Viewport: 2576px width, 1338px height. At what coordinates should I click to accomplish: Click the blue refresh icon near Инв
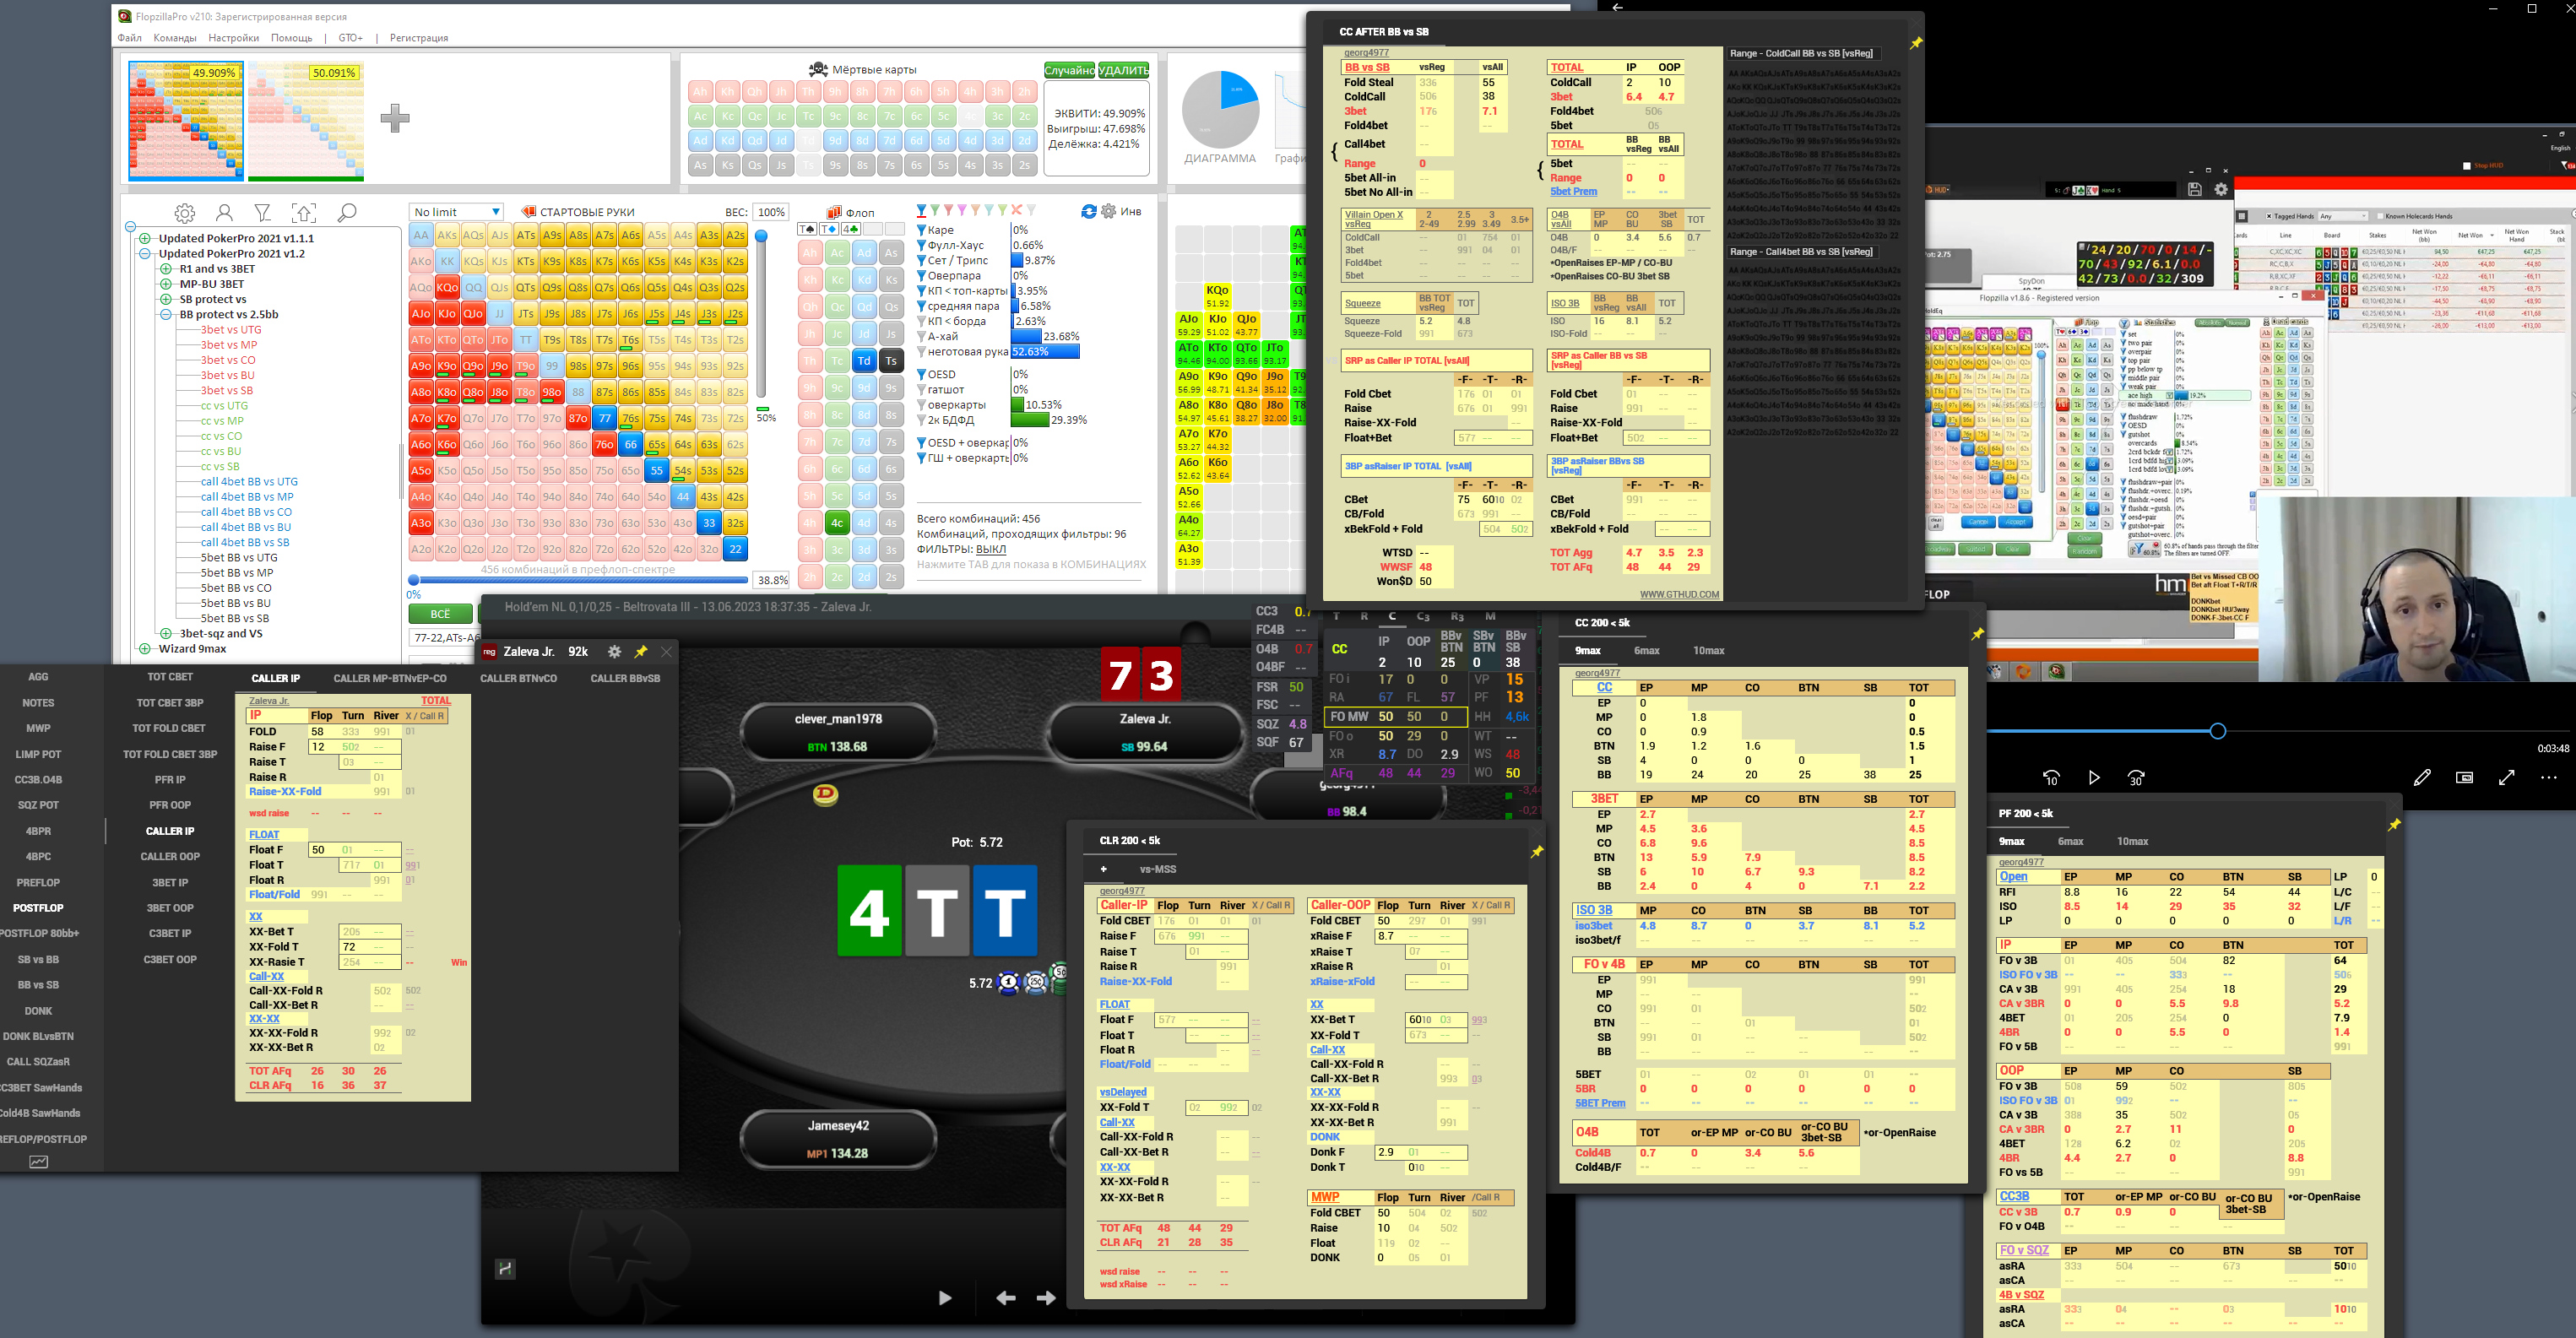click(1089, 211)
